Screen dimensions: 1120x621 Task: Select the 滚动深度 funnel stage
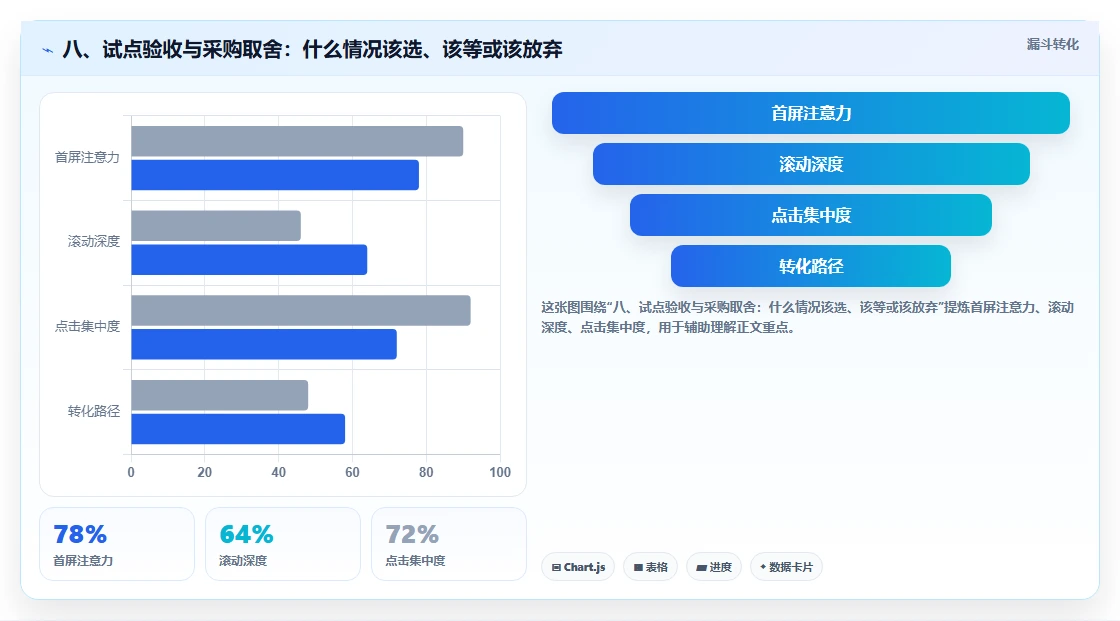(811, 164)
